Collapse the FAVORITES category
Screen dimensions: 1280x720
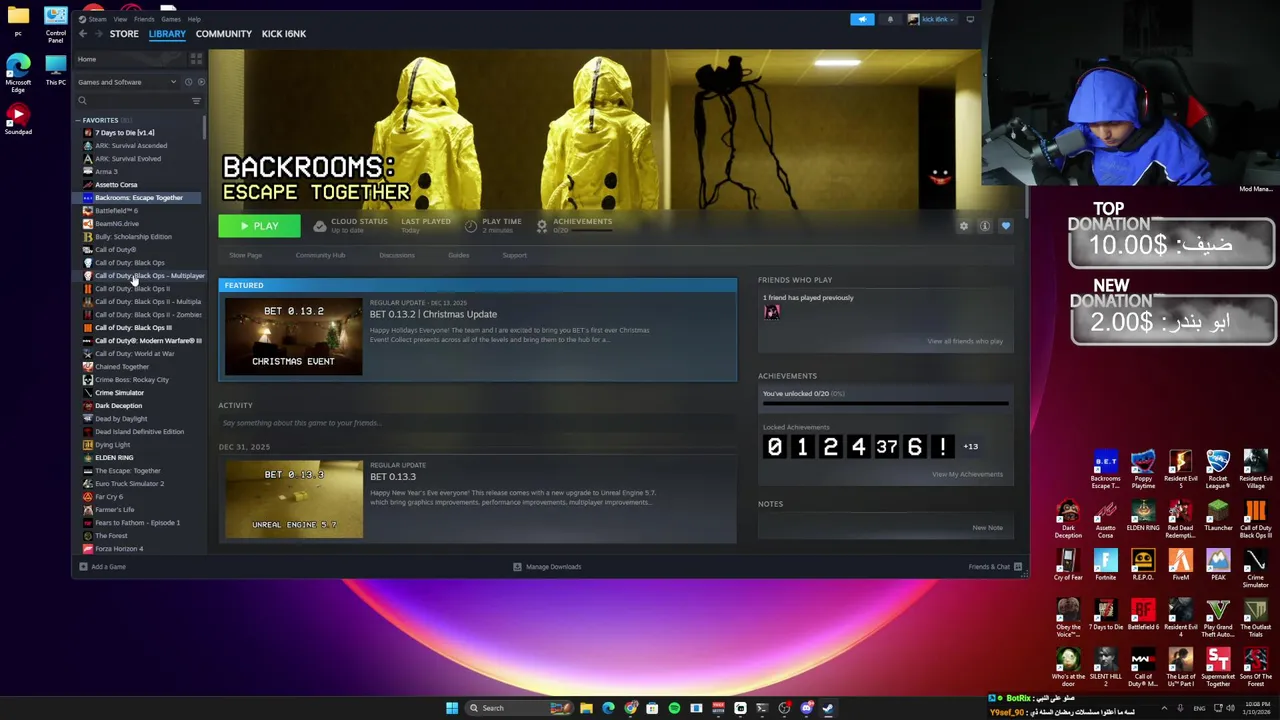[x=78, y=120]
